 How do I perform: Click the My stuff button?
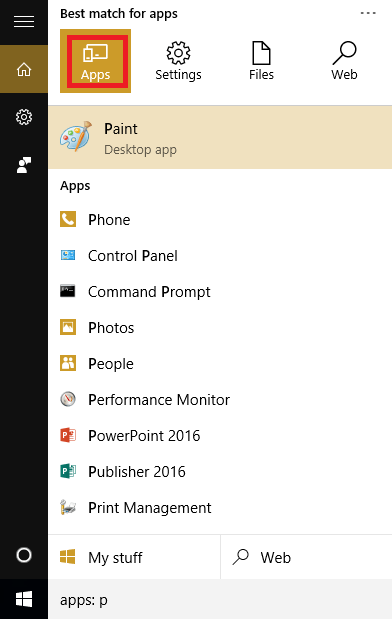pos(134,557)
